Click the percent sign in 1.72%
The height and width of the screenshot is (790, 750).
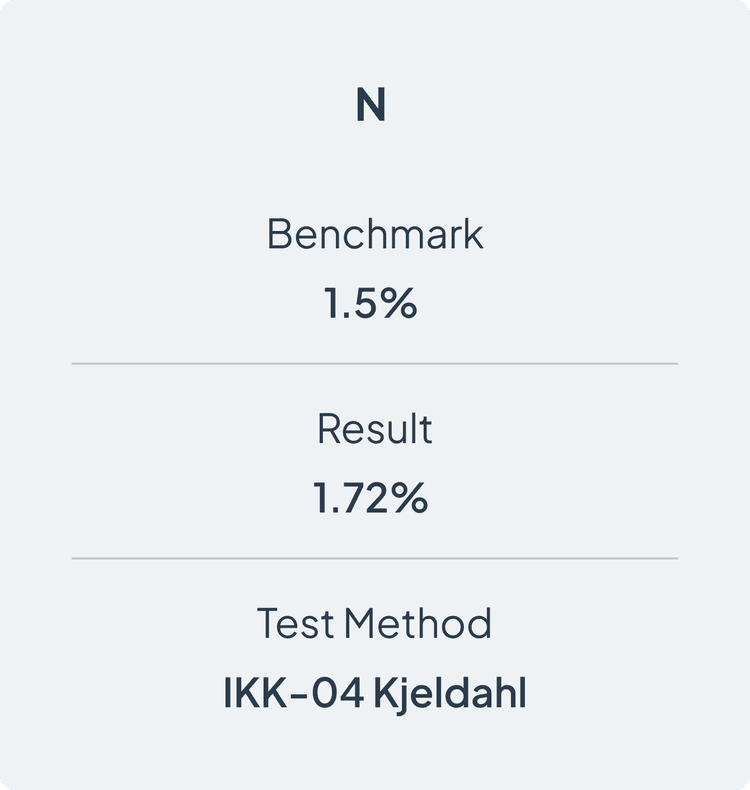pos(411,498)
